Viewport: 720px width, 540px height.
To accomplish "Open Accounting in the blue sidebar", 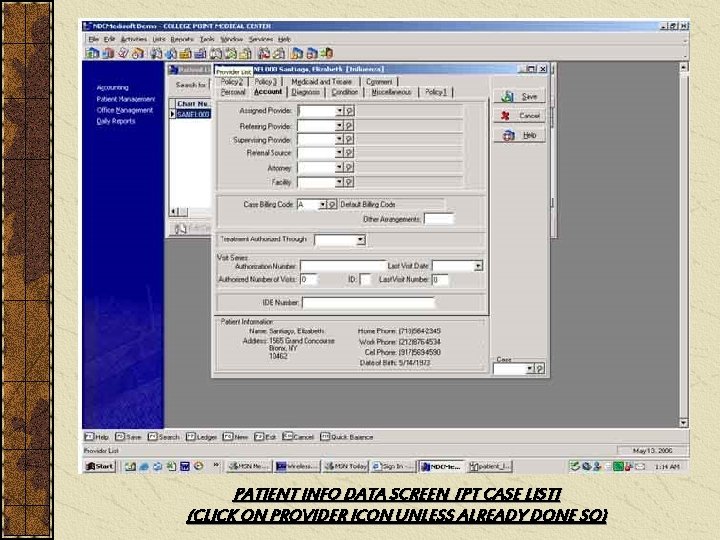I will (x=112, y=87).
